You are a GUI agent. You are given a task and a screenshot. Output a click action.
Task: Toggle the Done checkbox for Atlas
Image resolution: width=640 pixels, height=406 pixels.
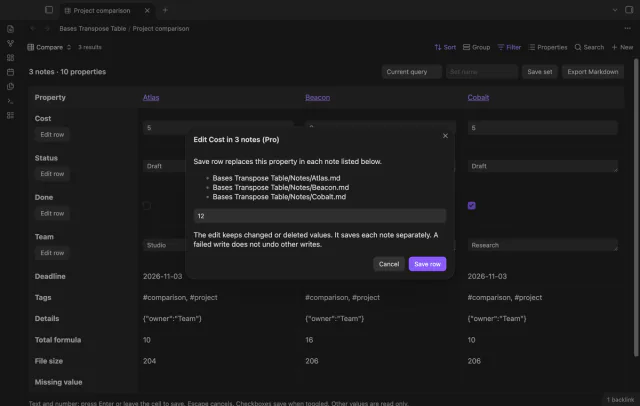(147, 206)
